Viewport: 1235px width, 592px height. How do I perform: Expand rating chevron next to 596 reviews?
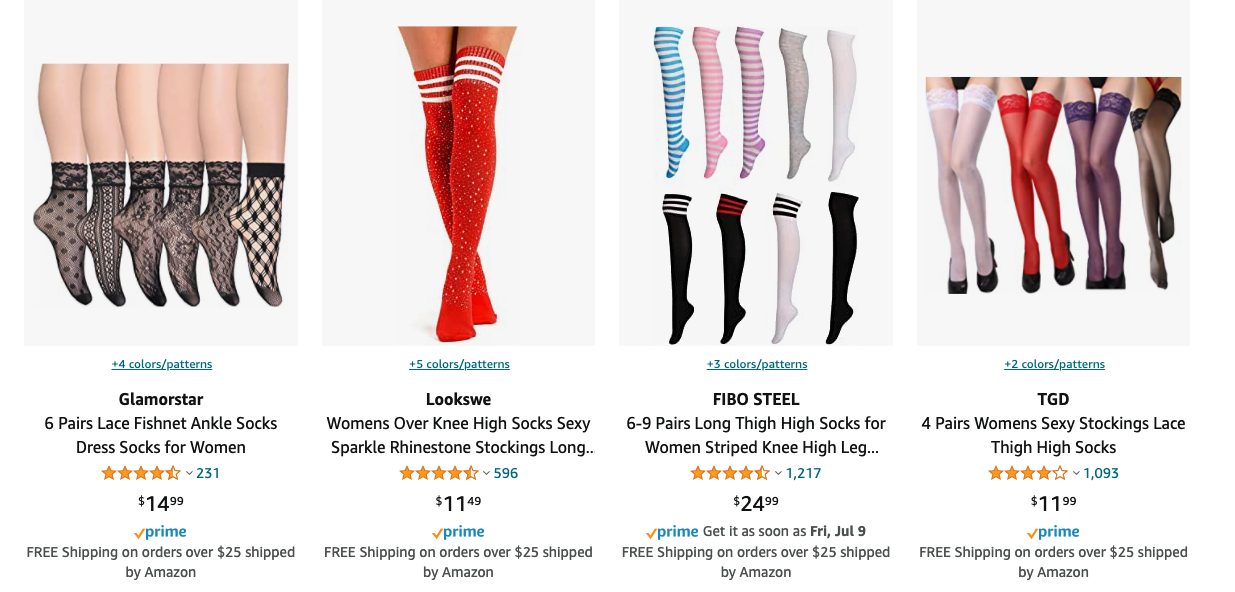[x=487, y=474]
